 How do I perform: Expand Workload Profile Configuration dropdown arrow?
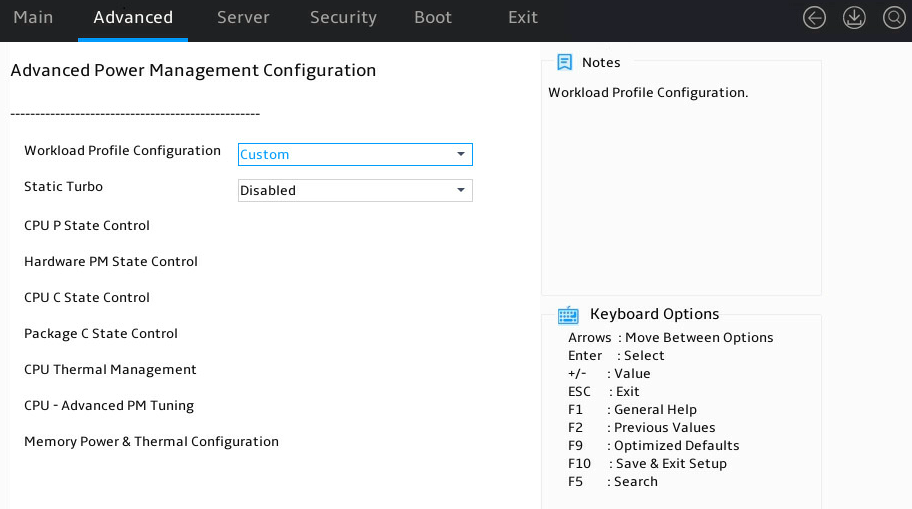point(461,154)
